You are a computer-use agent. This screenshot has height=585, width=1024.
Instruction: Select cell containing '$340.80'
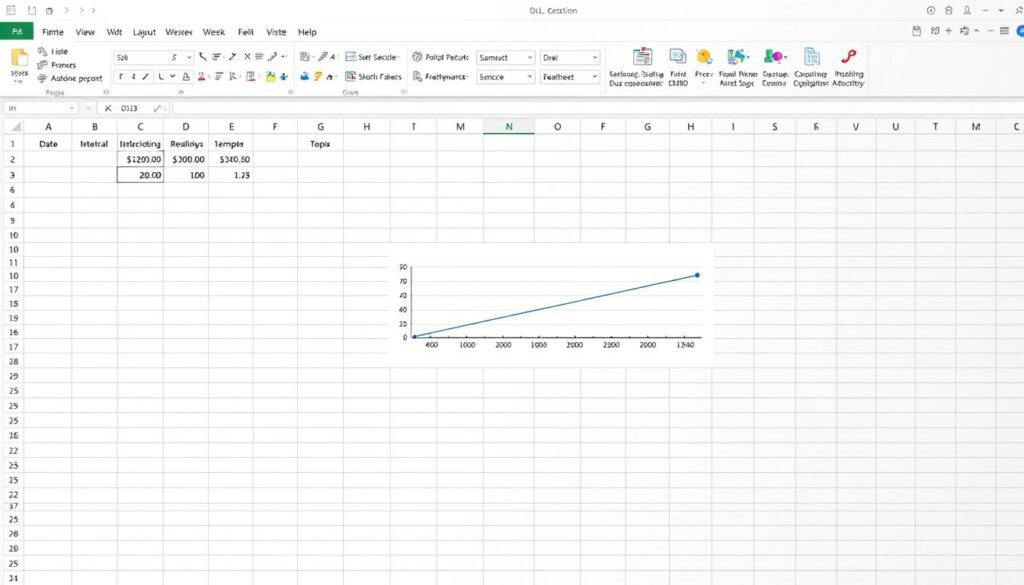coord(231,159)
